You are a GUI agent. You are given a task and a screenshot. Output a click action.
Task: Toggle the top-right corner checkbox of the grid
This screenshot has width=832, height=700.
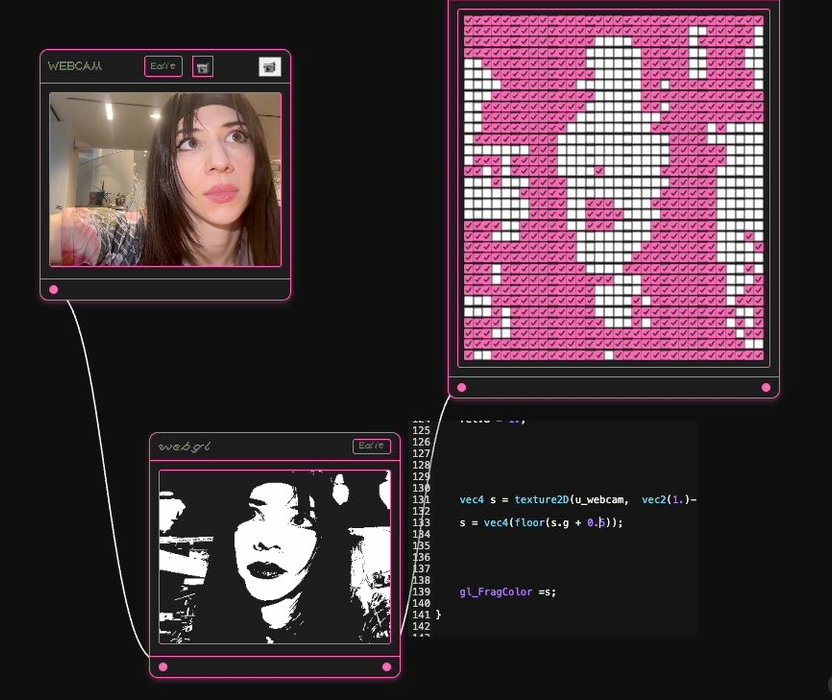759,21
